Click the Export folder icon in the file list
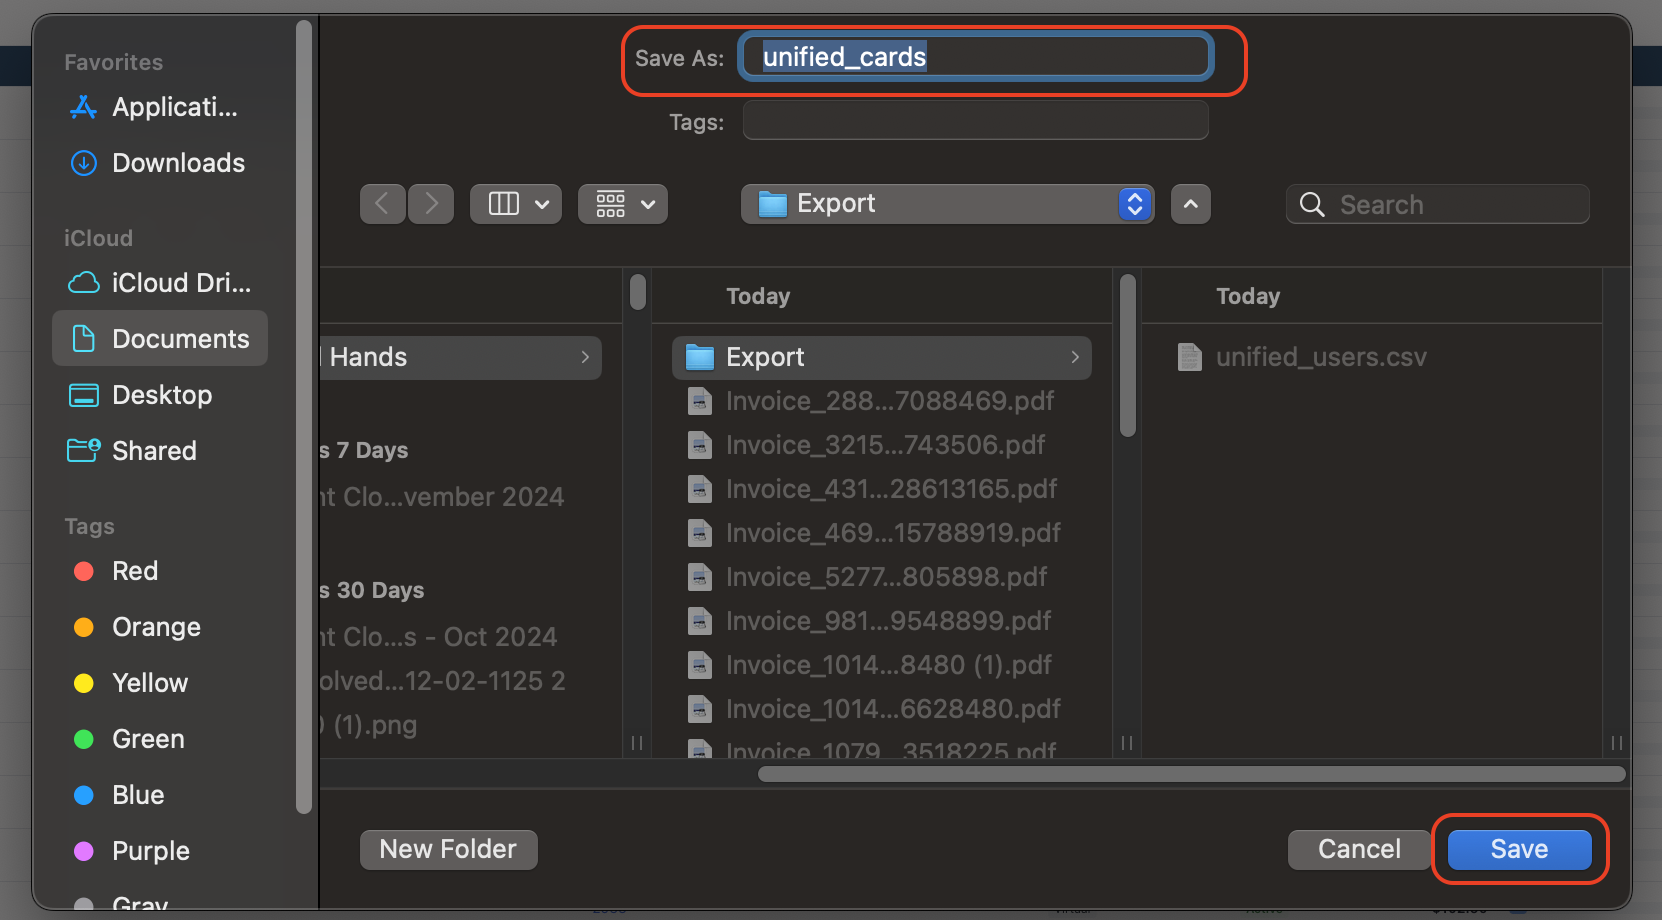 [700, 357]
